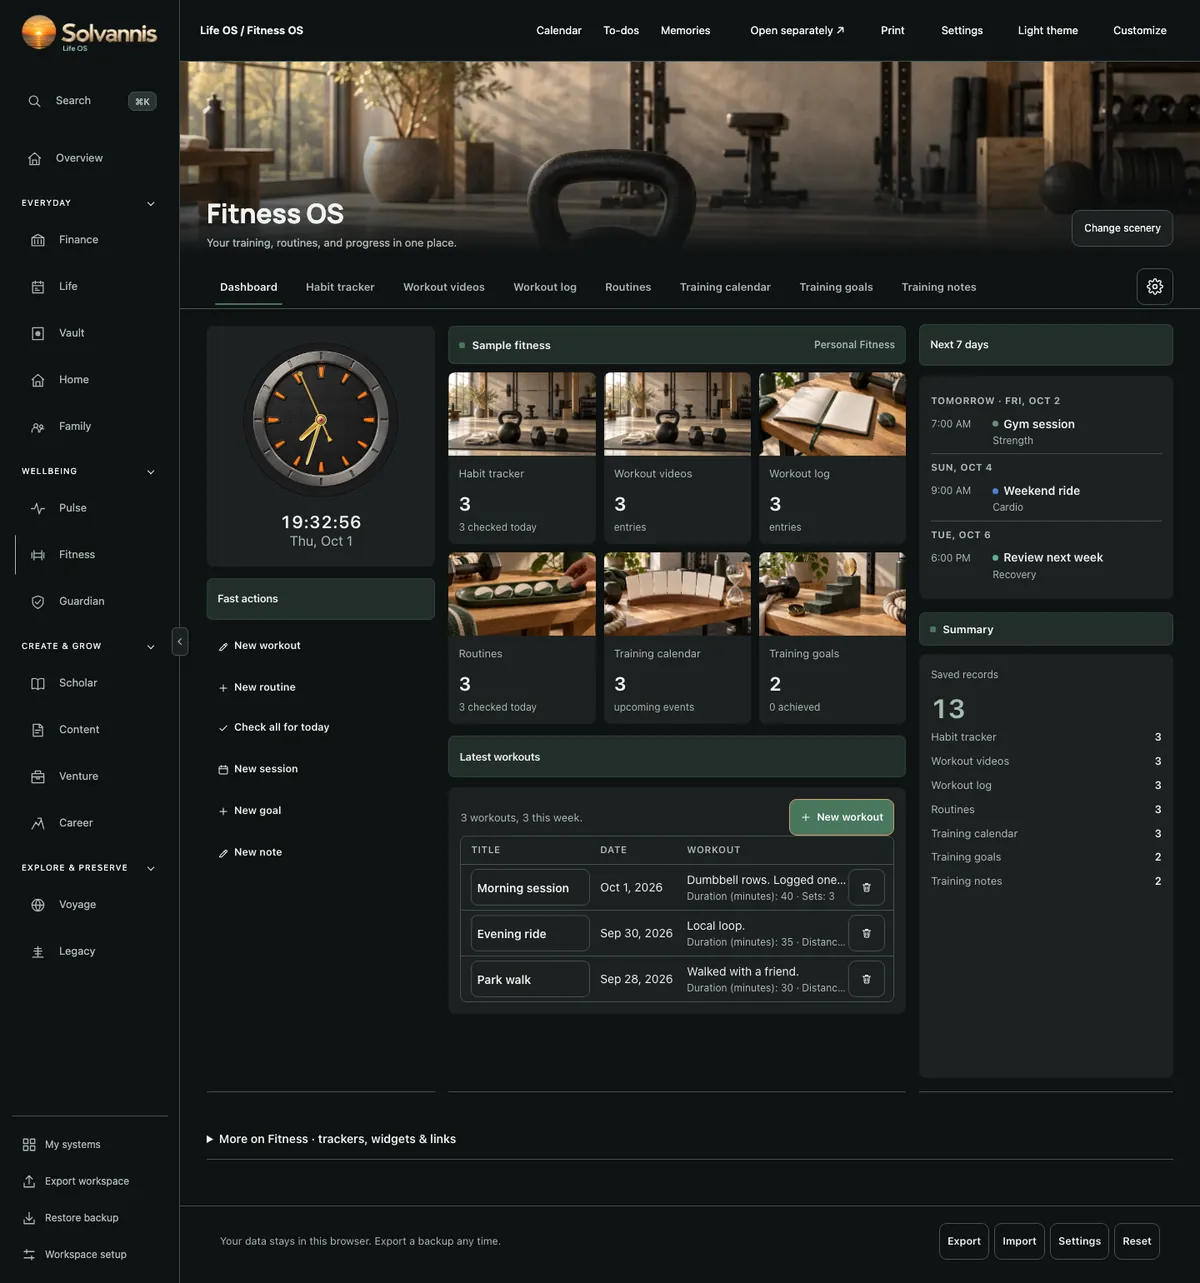Switch to the Habit tracker tab

tap(340, 287)
